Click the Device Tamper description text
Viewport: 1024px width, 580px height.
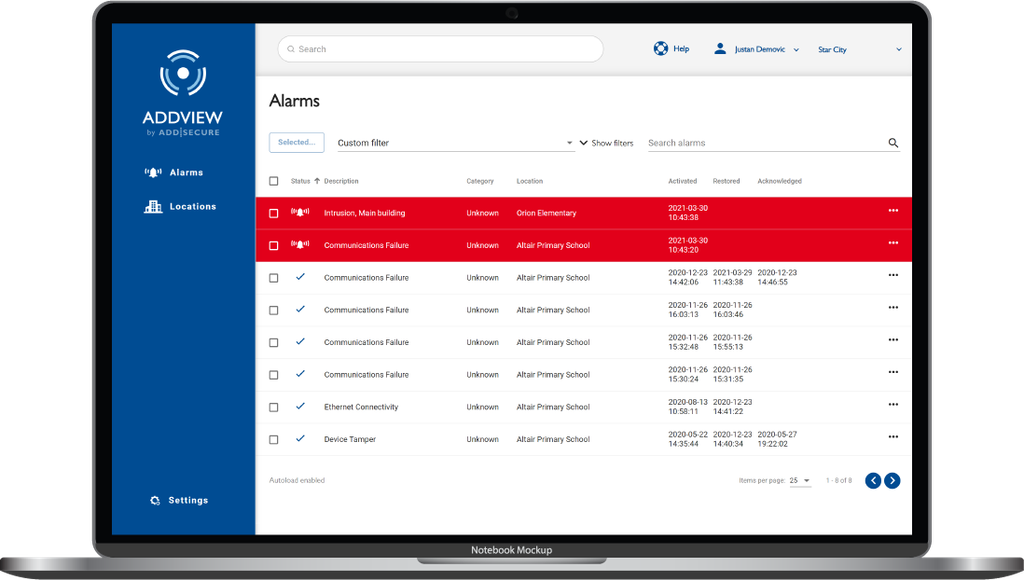[350, 440]
